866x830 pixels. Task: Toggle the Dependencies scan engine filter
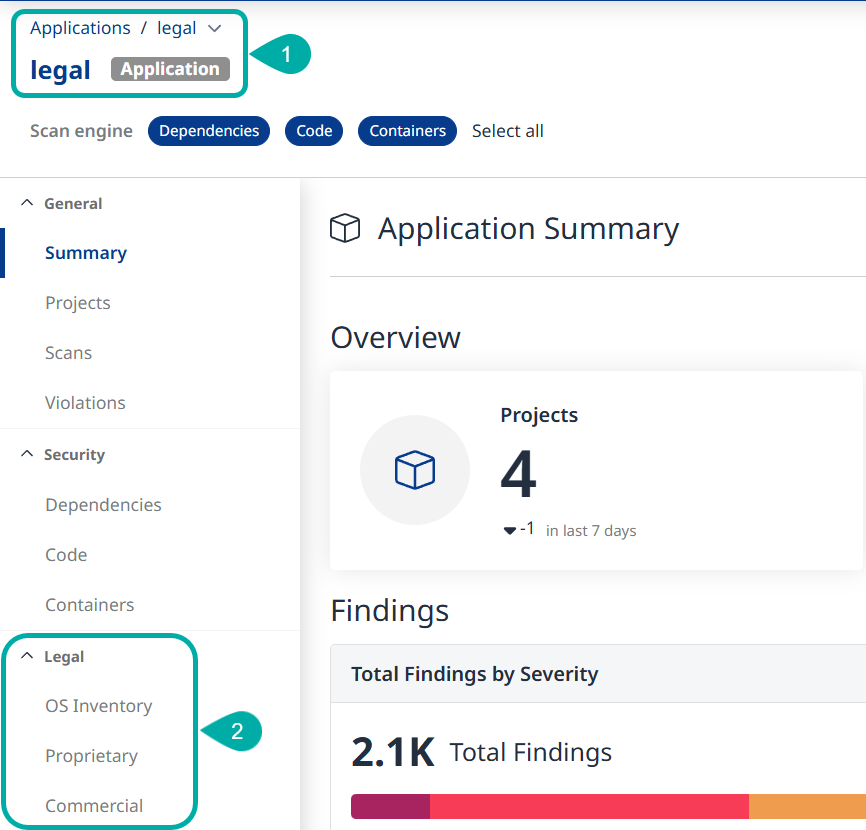tap(209, 131)
